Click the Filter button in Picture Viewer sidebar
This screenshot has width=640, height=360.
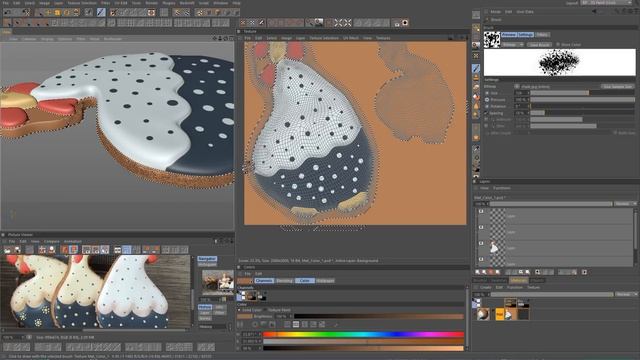click(220, 313)
